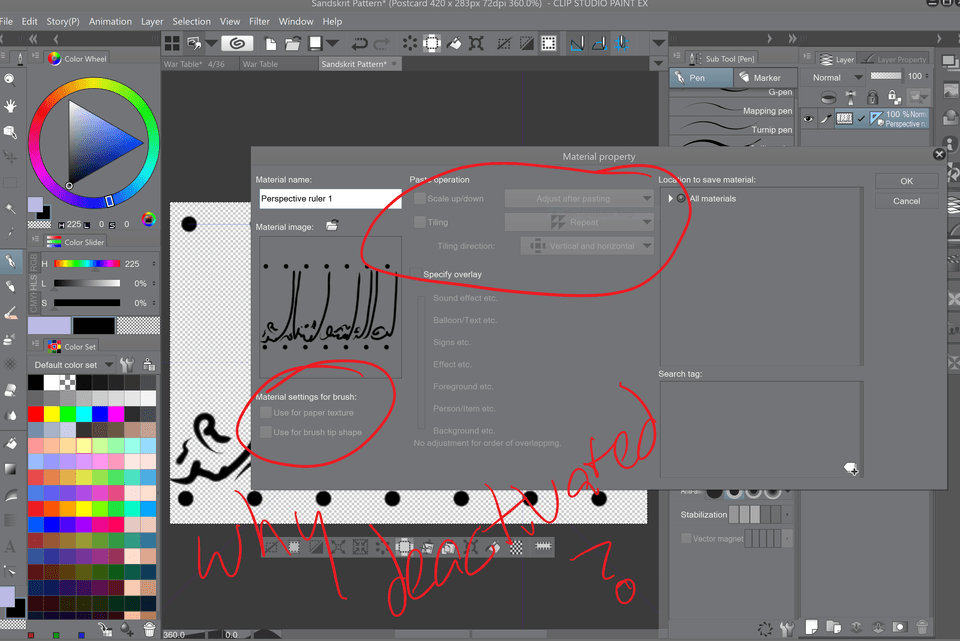
Task: Check Use for paper texture option
Action: click(265, 412)
